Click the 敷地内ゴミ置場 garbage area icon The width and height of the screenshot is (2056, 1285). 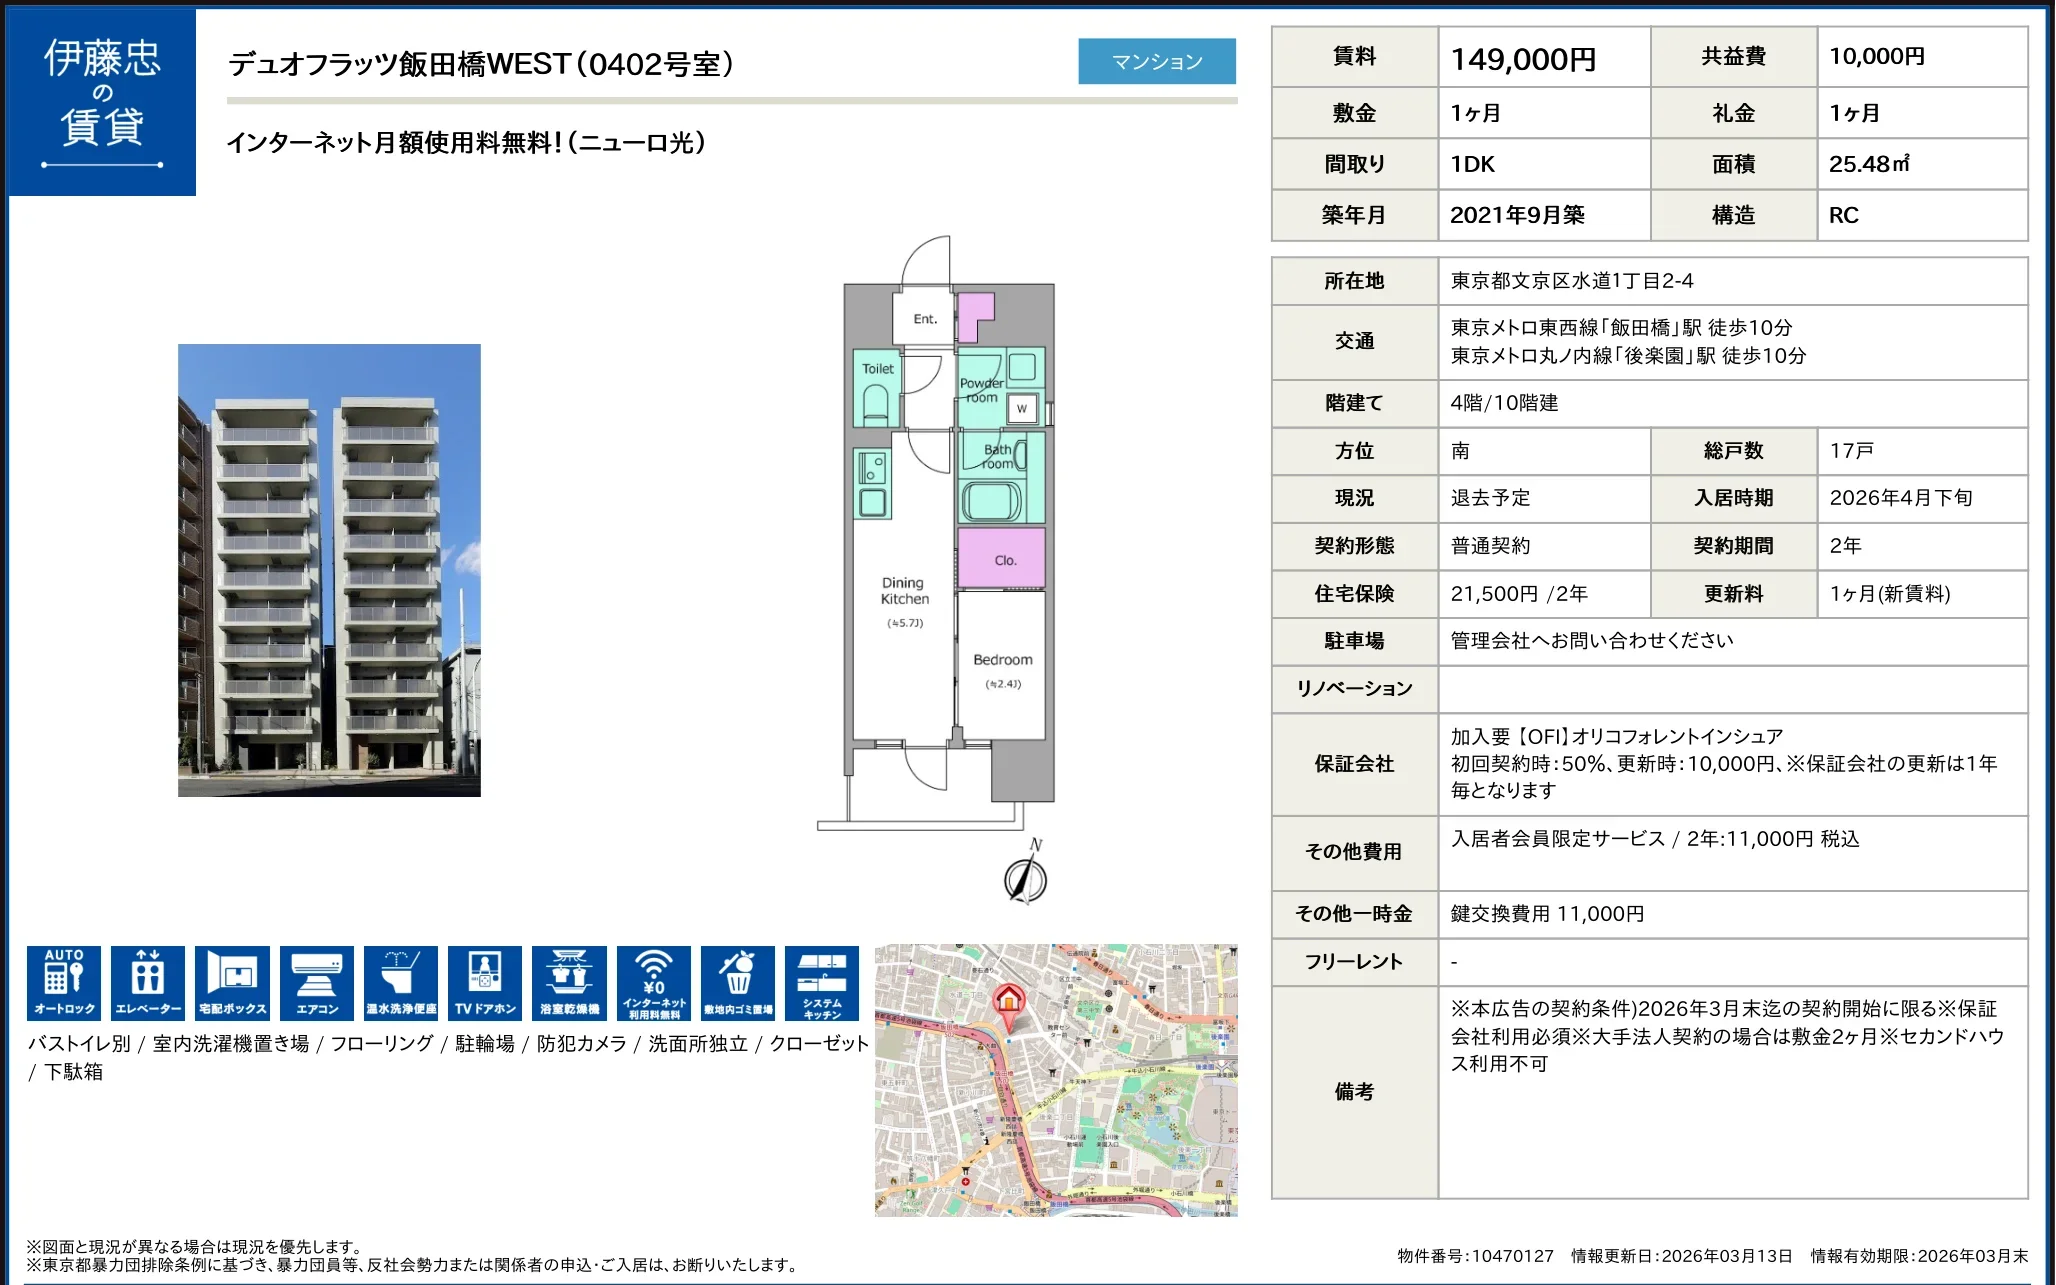738,983
